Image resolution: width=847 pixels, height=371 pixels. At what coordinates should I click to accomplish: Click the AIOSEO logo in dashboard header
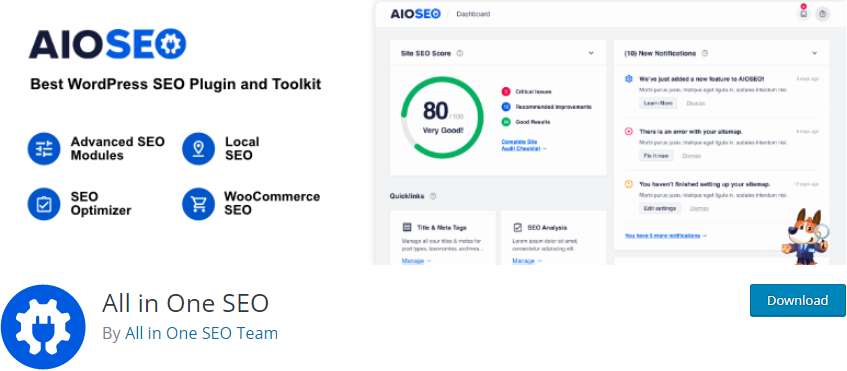tap(415, 14)
